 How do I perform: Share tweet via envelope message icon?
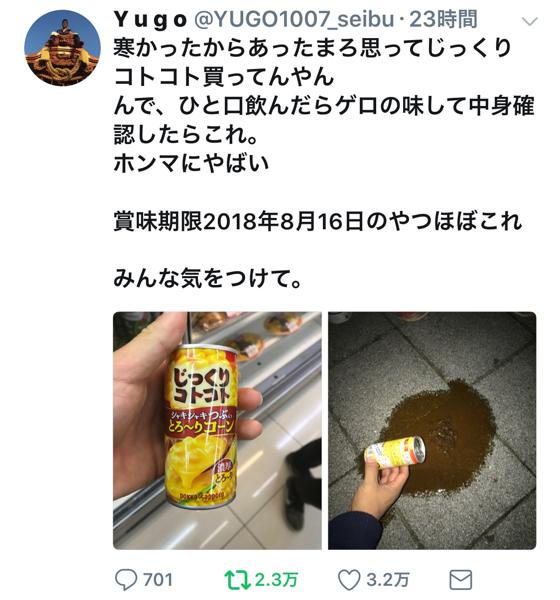point(460,579)
